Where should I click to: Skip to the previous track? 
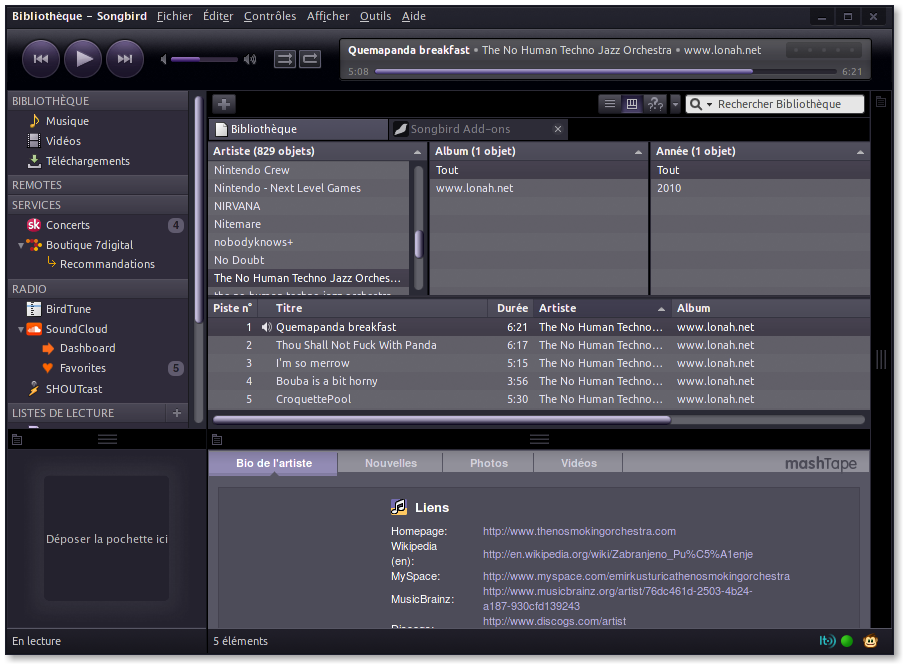pos(41,59)
